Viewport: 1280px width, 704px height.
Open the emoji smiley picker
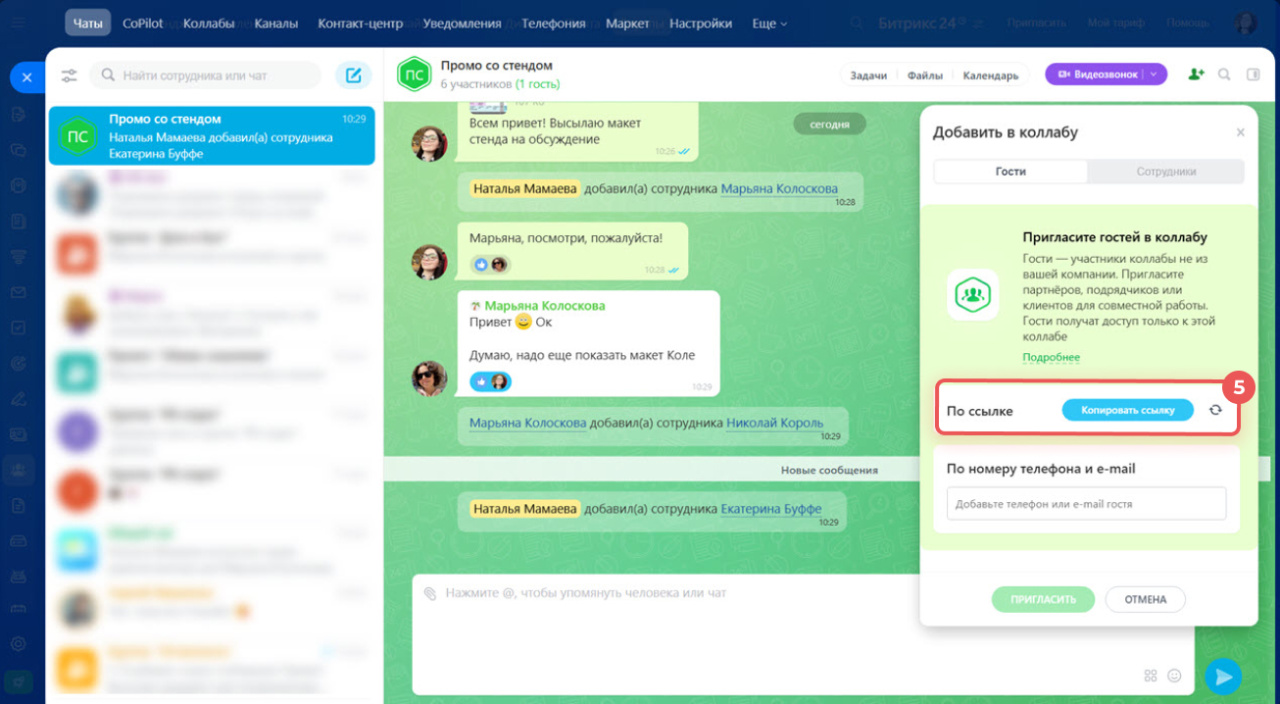click(x=1175, y=675)
